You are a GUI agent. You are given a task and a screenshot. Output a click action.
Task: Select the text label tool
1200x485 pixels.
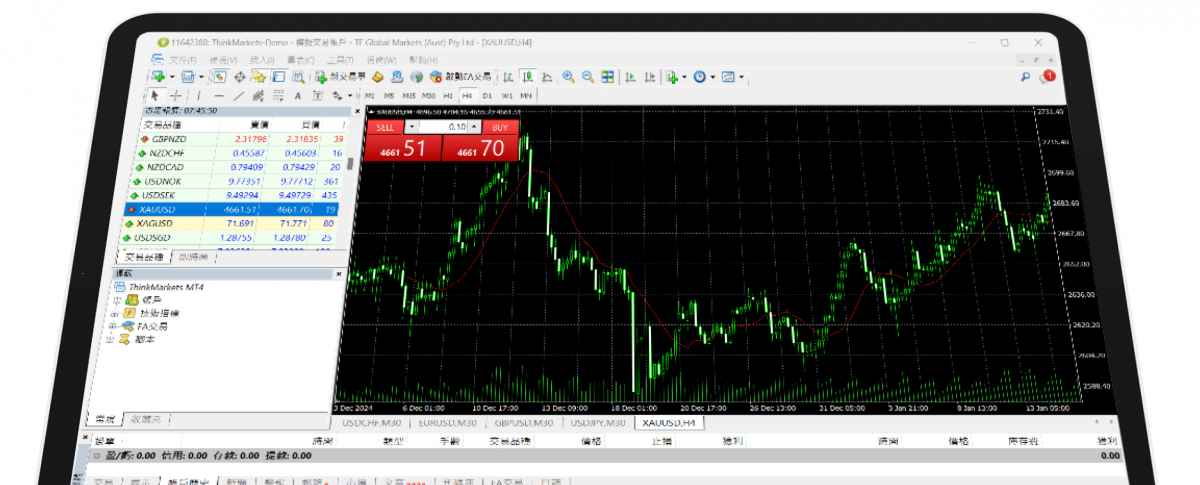297,96
